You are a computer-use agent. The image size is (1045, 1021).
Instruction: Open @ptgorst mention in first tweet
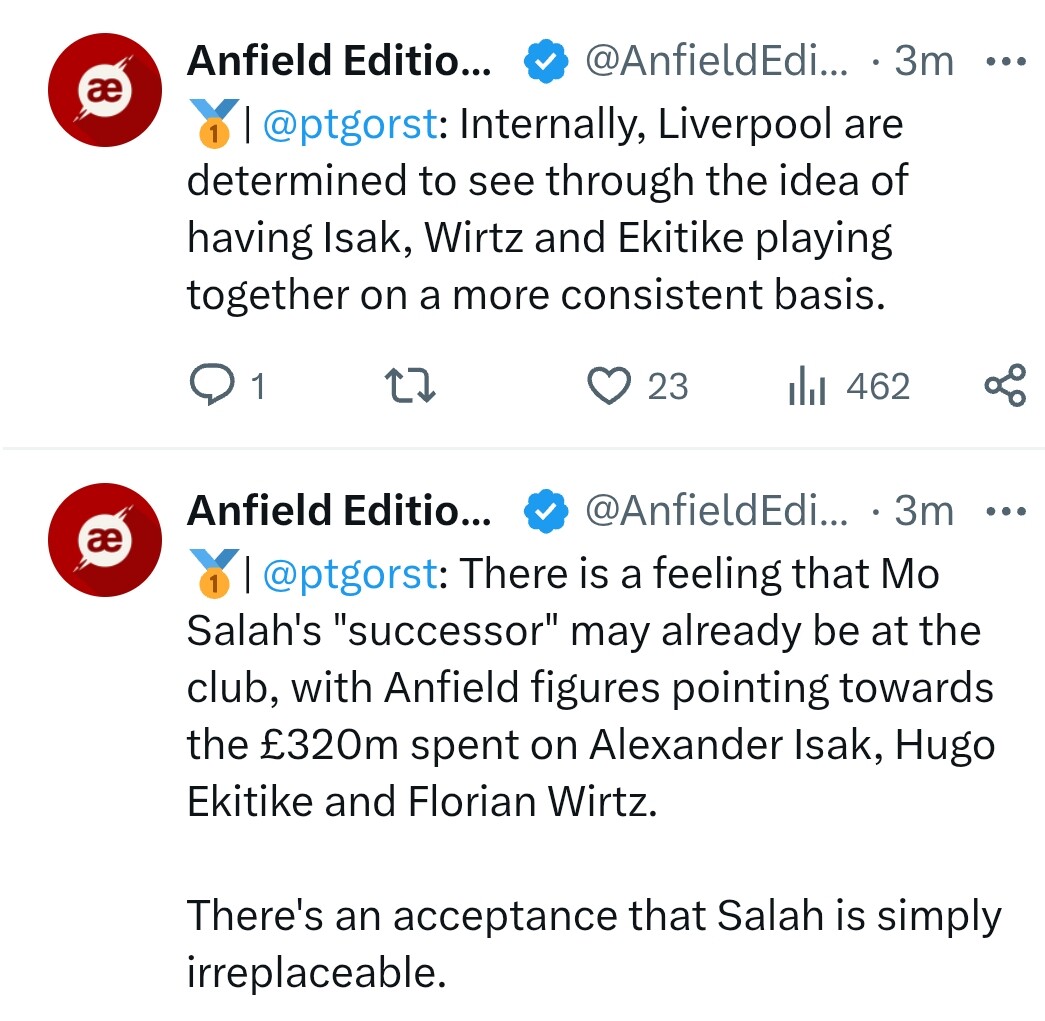[x=350, y=125]
